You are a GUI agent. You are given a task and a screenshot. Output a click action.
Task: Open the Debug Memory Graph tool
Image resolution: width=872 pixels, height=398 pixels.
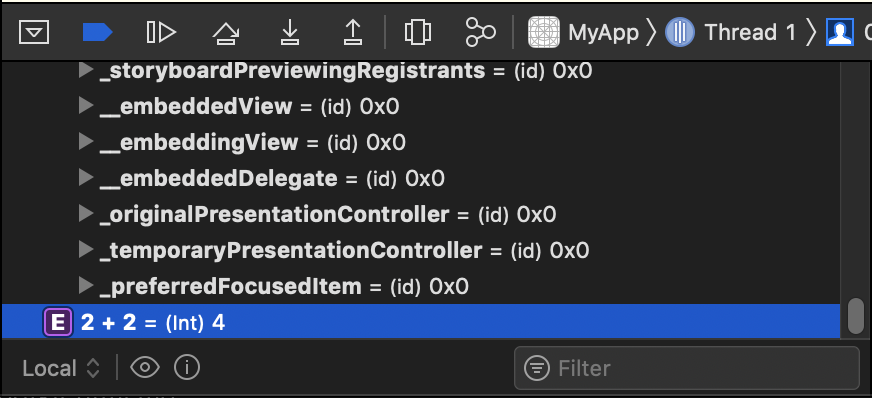480,32
